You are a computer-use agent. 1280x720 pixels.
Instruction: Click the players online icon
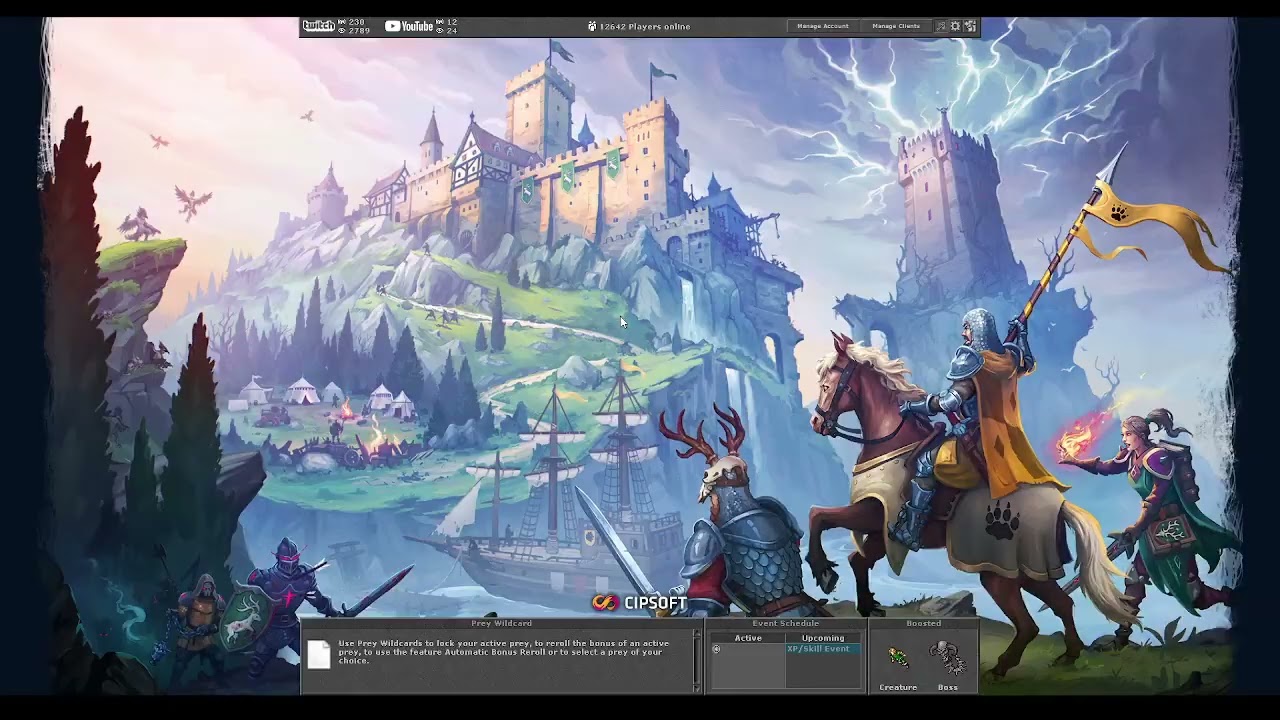pos(592,27)
